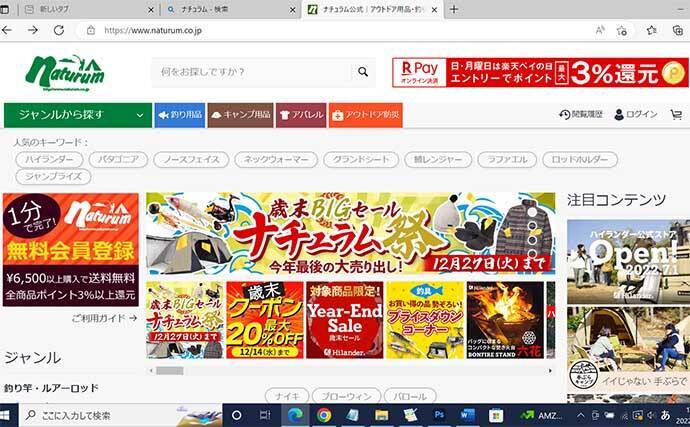Open Microsoft Word from taskbar
Image resolution: width=690 pixels, height=427 pixels.
click(x=467, y=415)
